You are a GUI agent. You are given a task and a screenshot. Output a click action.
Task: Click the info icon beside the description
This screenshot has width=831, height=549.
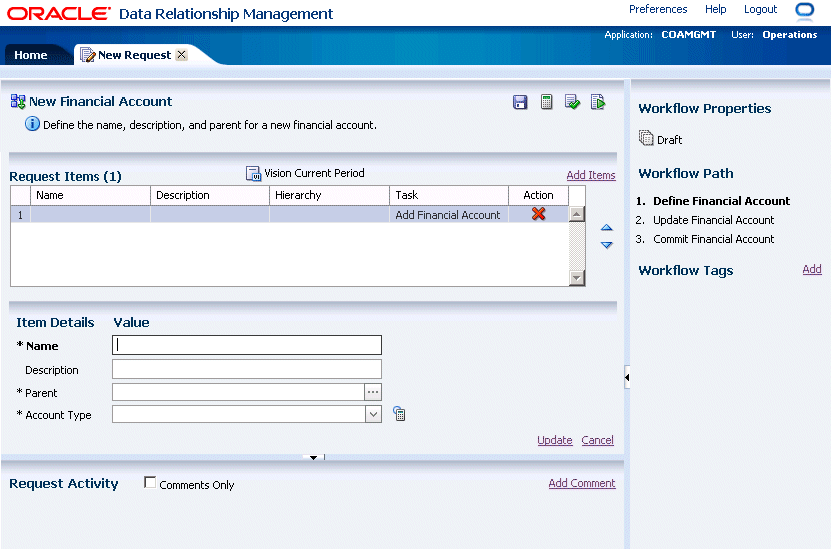[32, 124]
